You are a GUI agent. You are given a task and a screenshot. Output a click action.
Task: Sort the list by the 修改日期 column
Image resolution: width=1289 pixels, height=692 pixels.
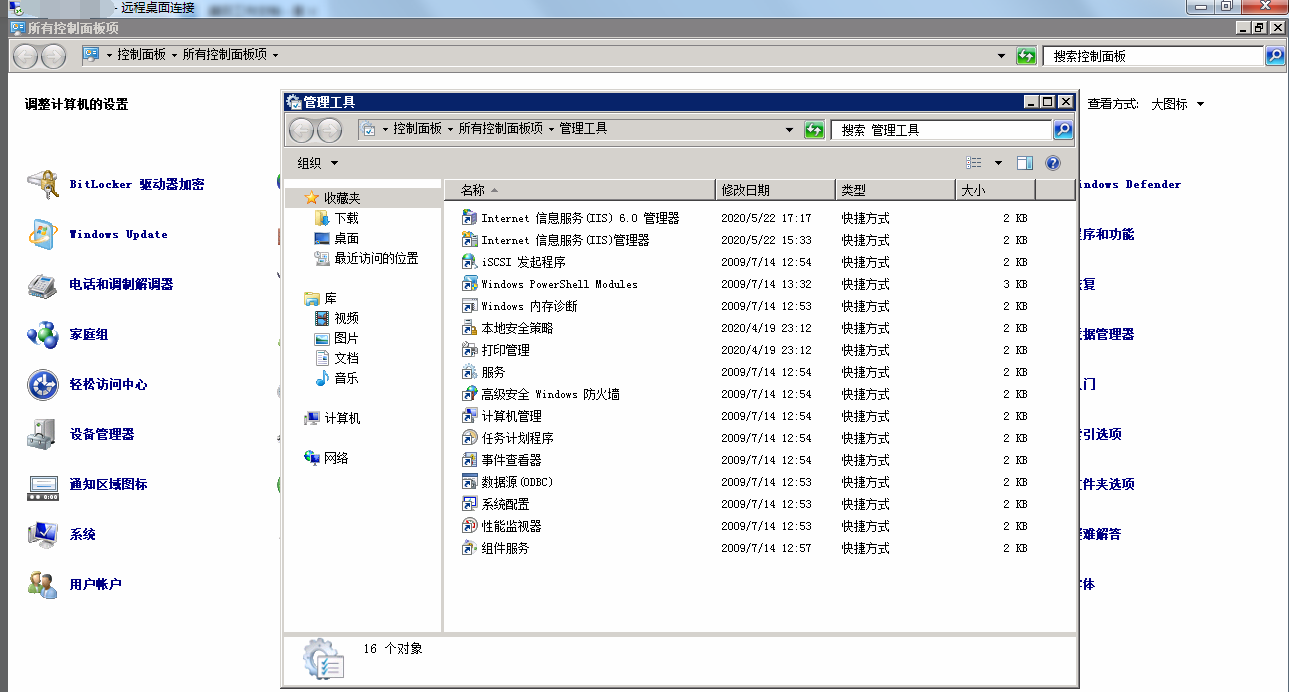click(776, 190)
